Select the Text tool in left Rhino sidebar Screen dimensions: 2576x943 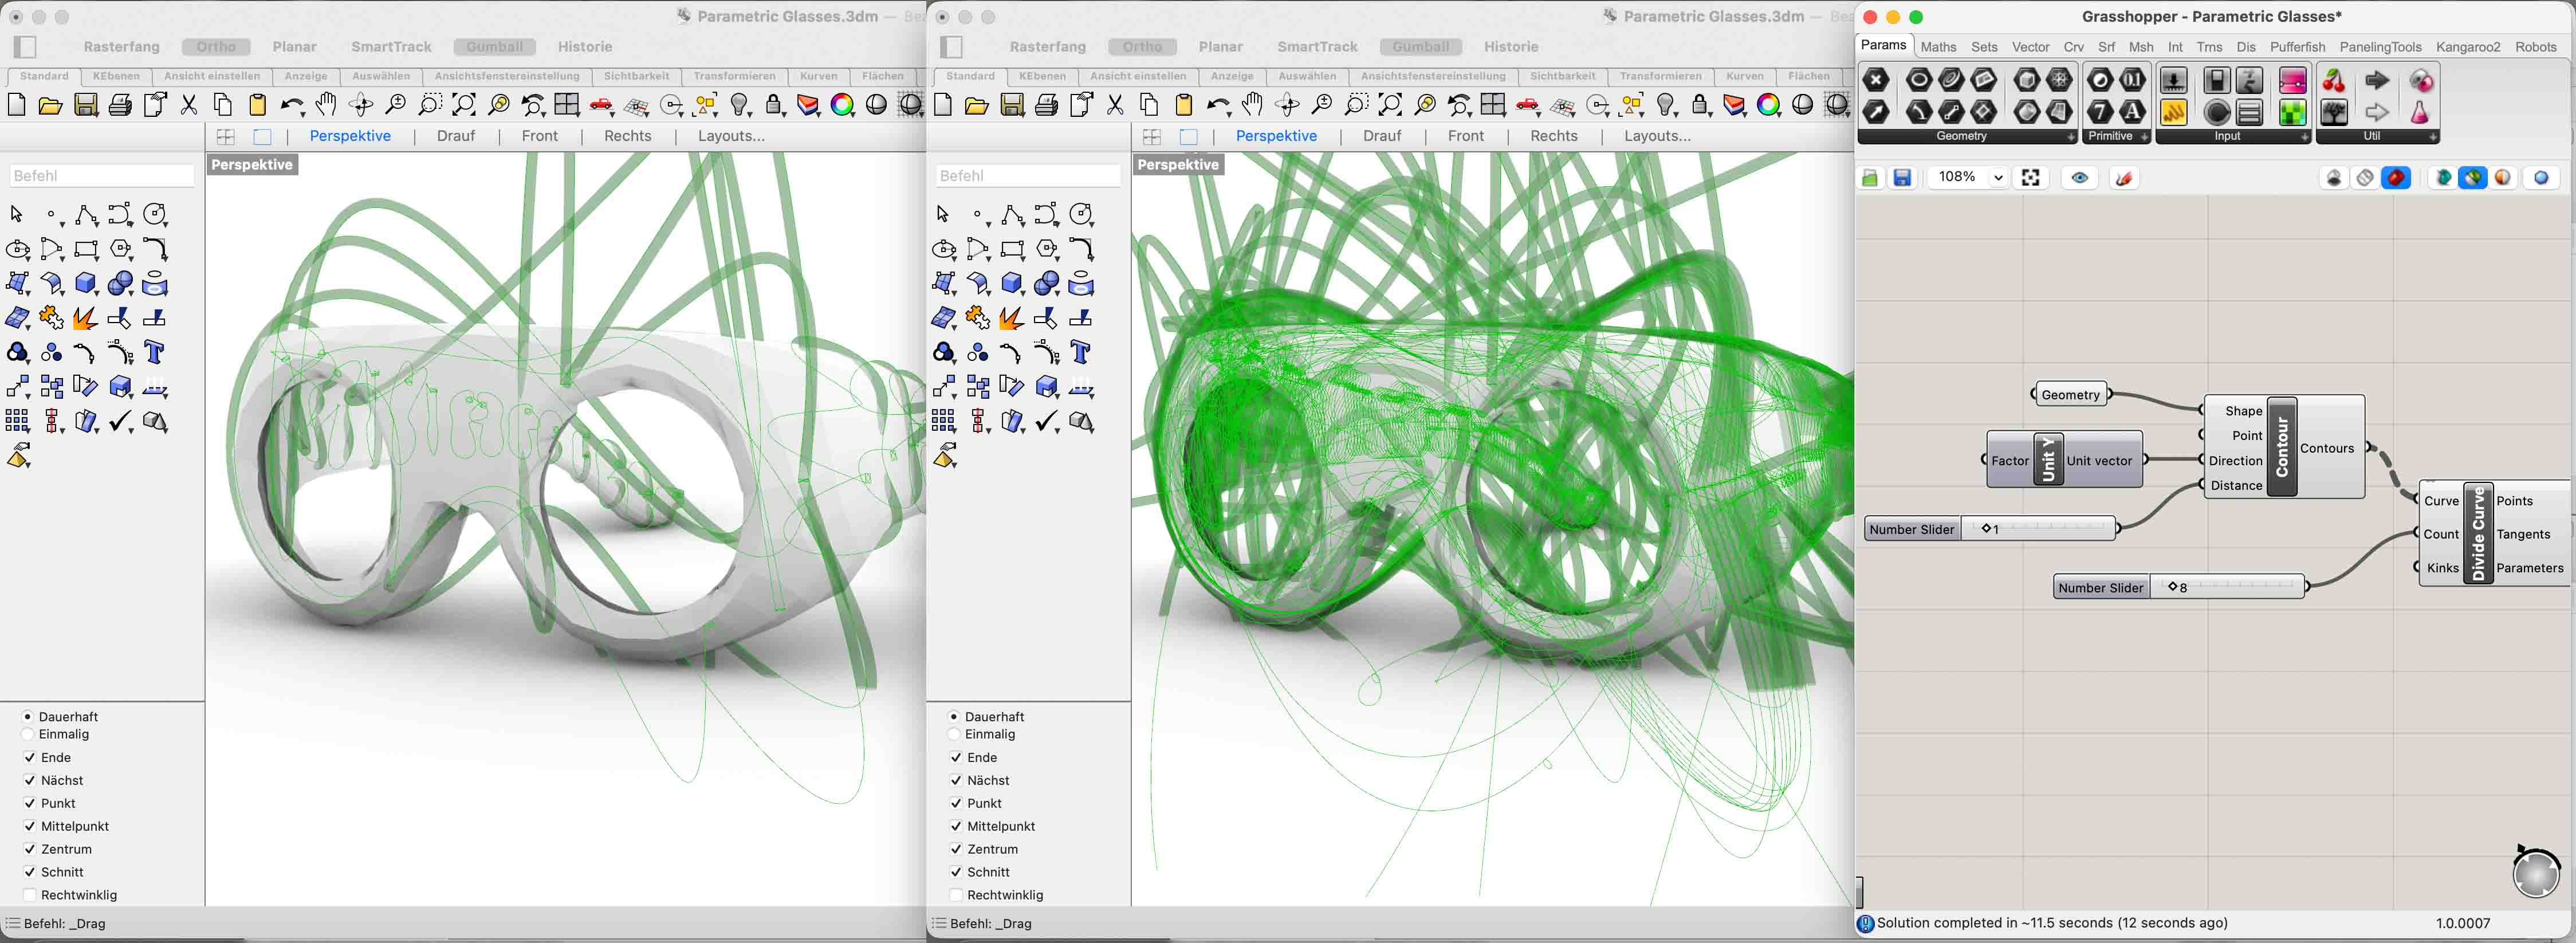pyautogui.click(x=154, y=352)
